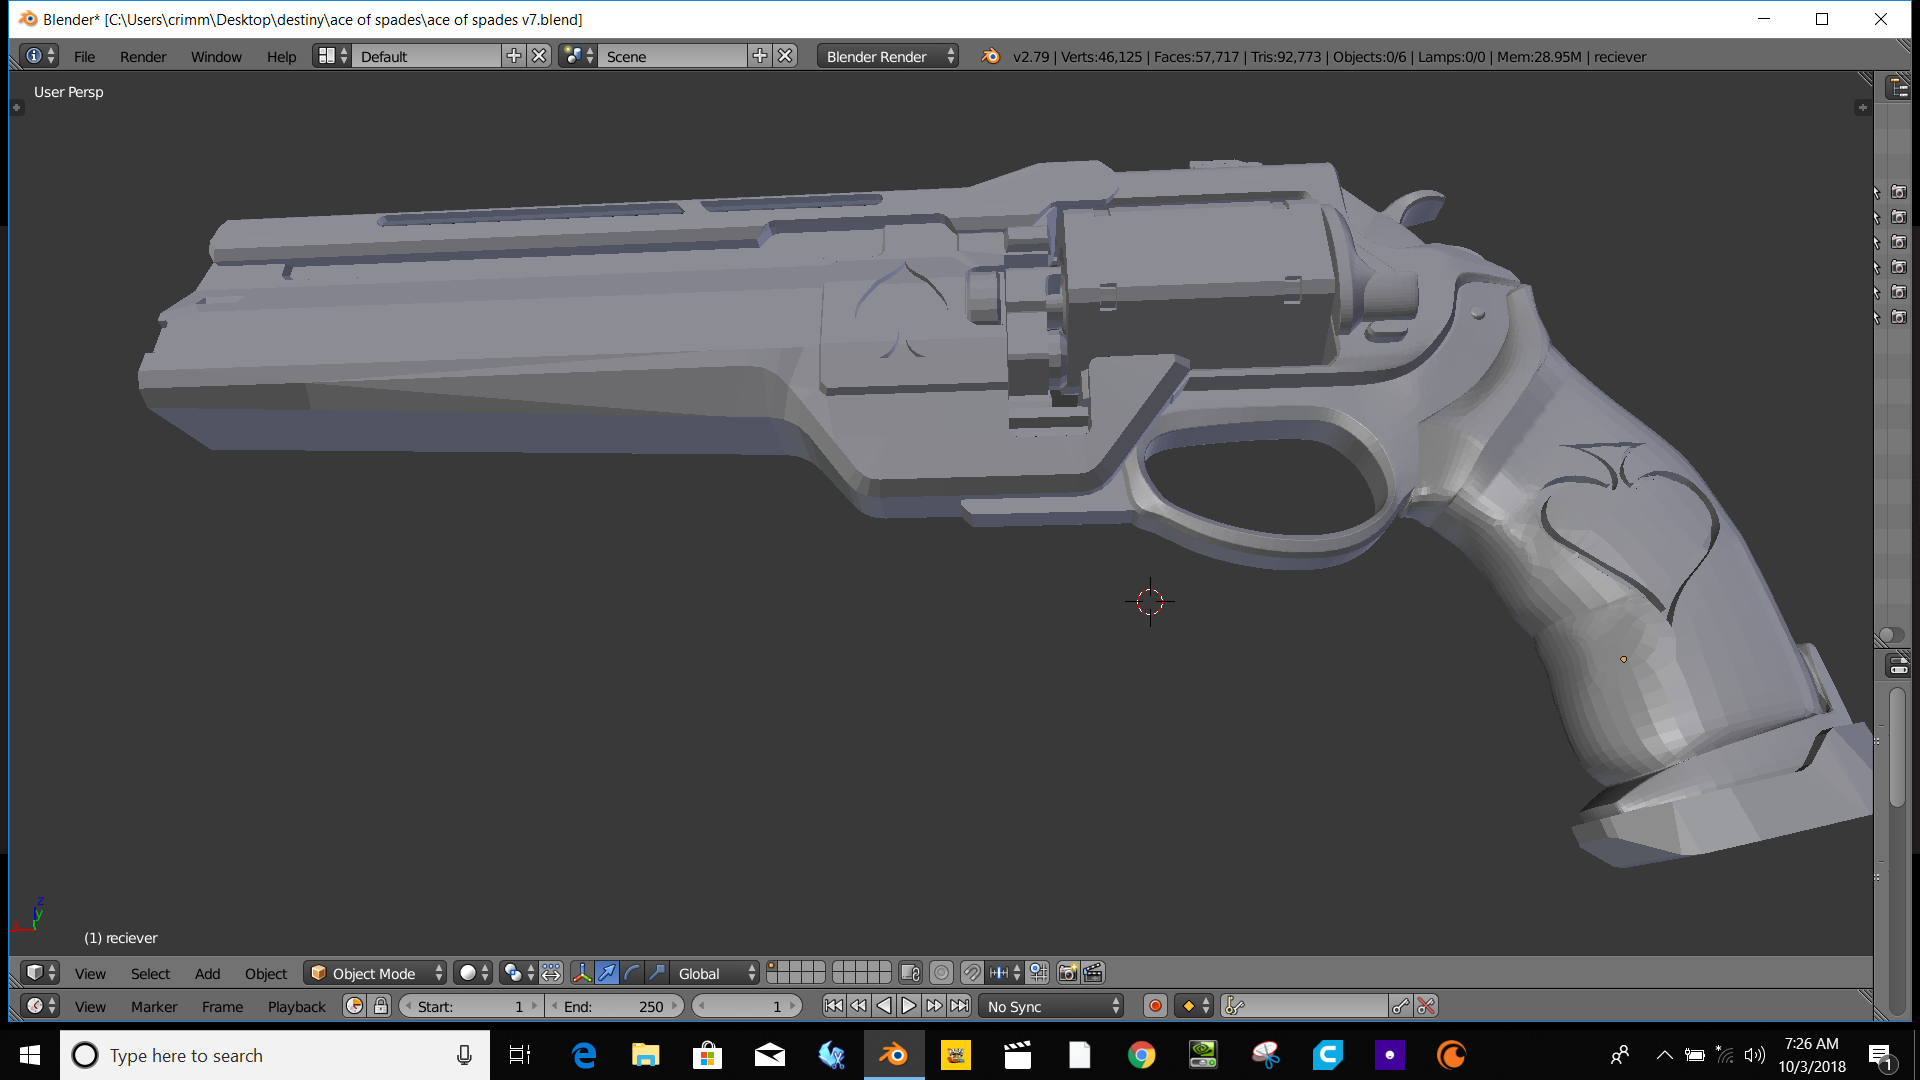Open the Marker menu
The height and width of the screenshot is (1080, 1920).
coord(154,1007)
